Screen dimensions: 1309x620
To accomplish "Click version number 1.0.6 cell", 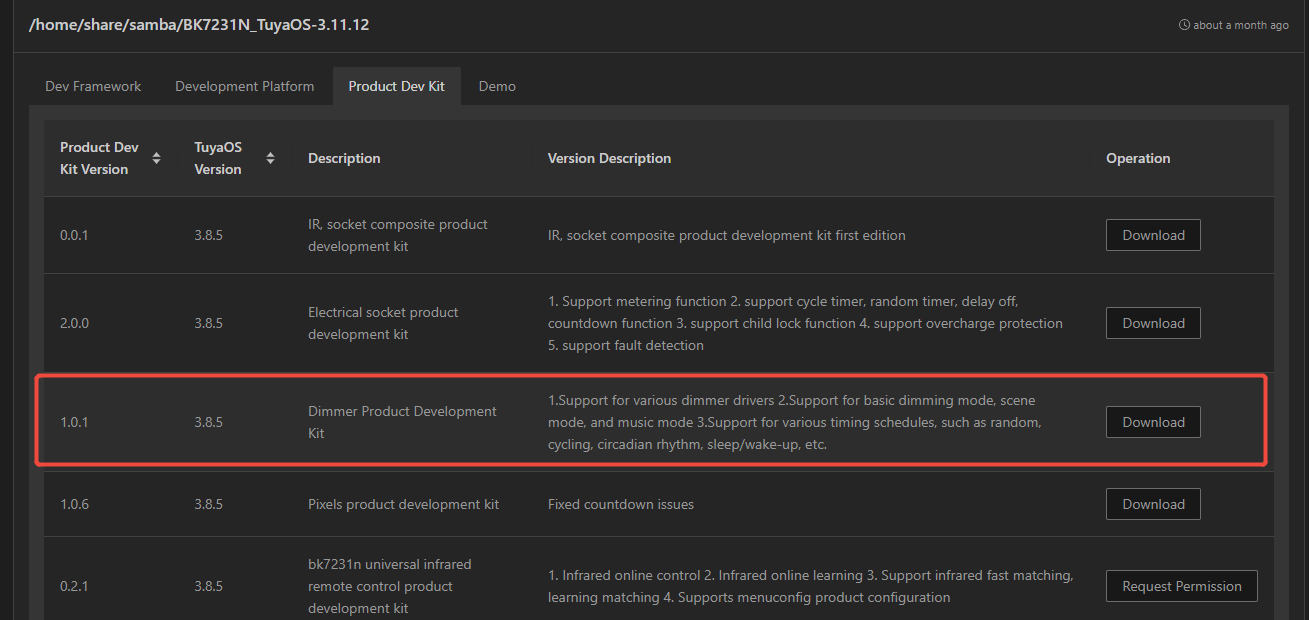I will [x=74, y=504].
